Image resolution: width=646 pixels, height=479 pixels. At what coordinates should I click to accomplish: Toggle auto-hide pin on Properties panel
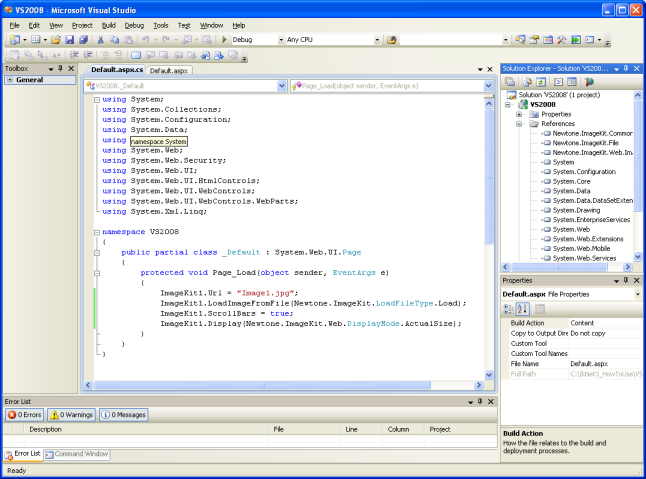click(x=626, y=280)
